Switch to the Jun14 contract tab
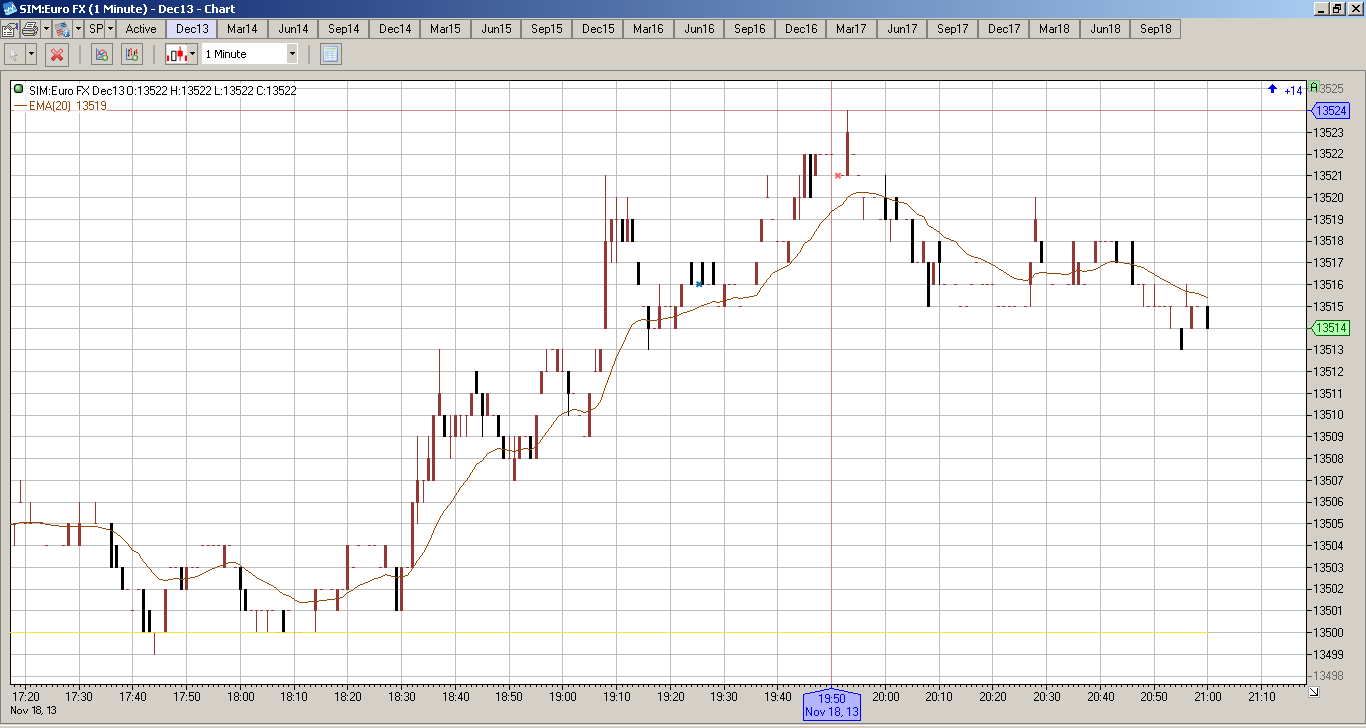 tap(293, 29)
